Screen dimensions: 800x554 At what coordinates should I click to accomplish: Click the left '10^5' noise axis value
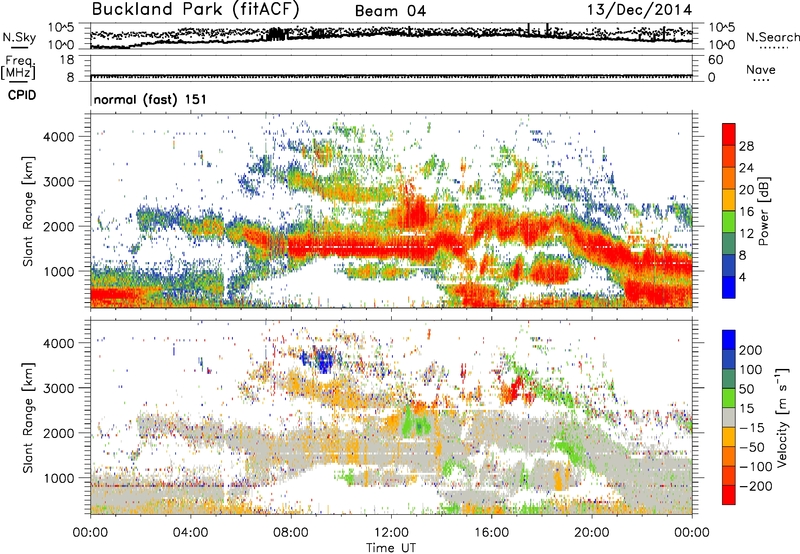[x=61, y=28]
